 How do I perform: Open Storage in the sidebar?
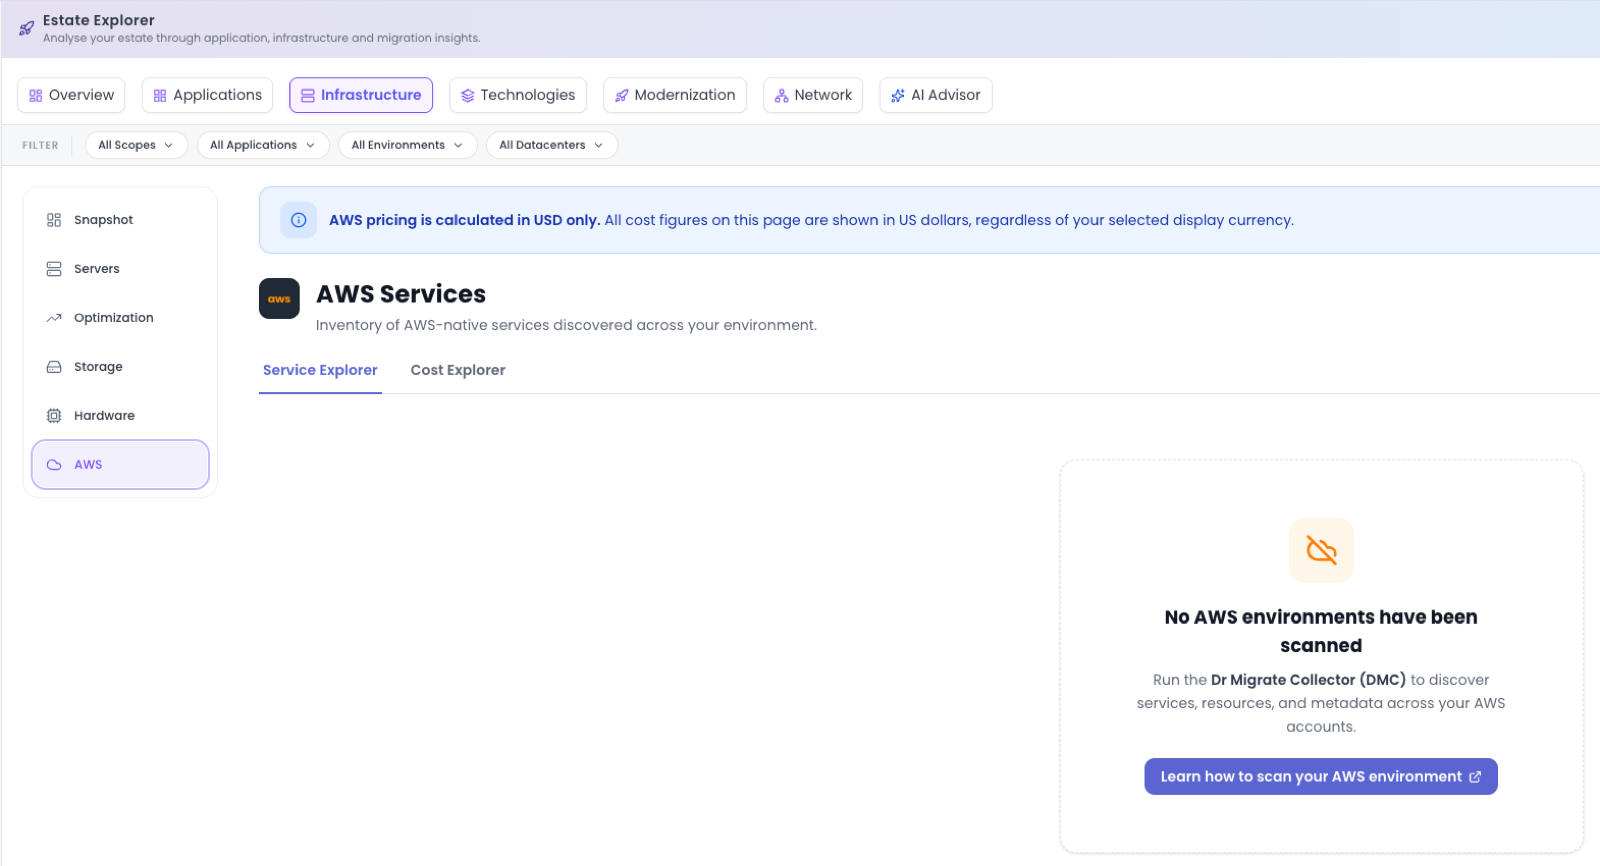pyautogui.click(x=120, y=367)
